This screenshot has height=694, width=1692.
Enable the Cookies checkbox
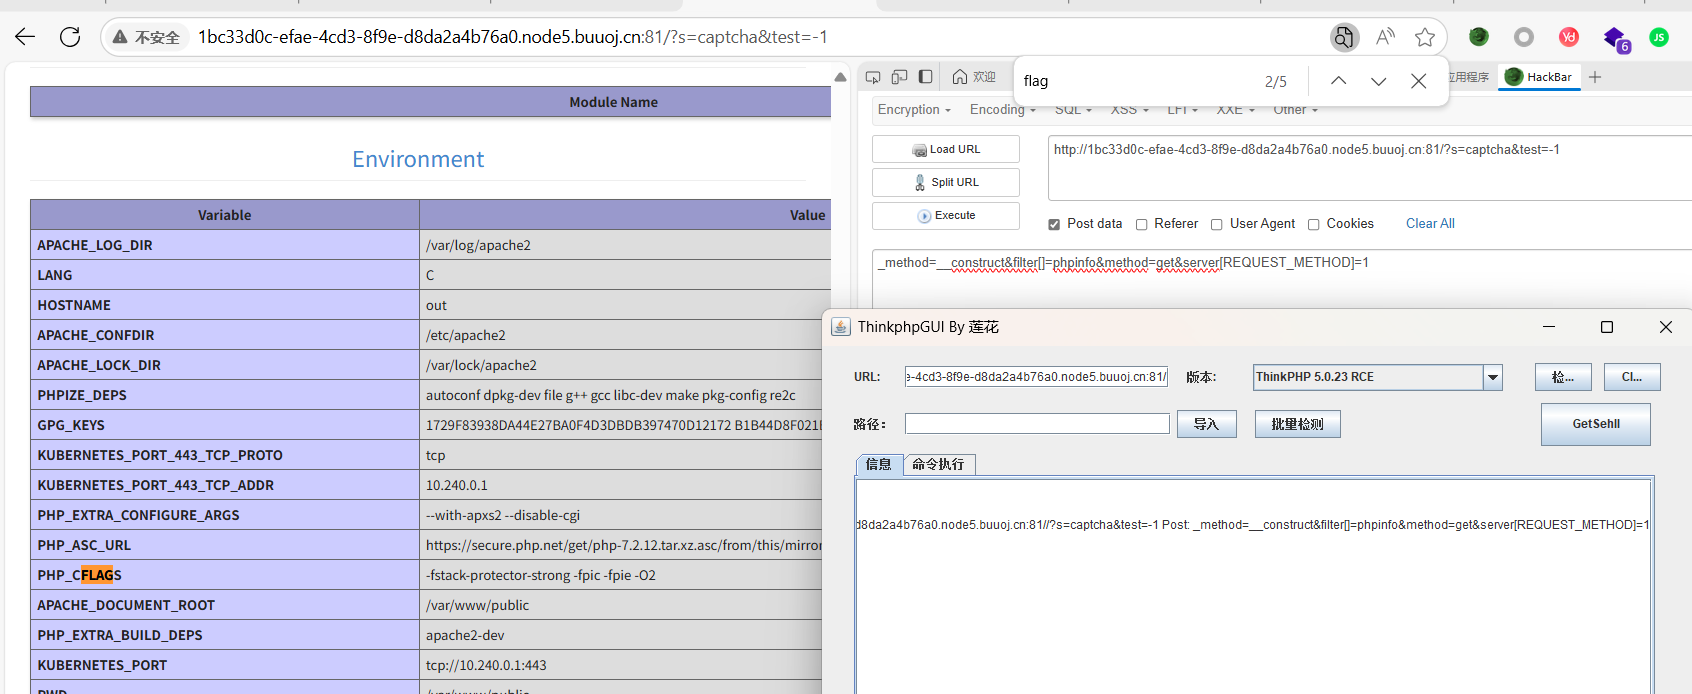(1314, 224)
